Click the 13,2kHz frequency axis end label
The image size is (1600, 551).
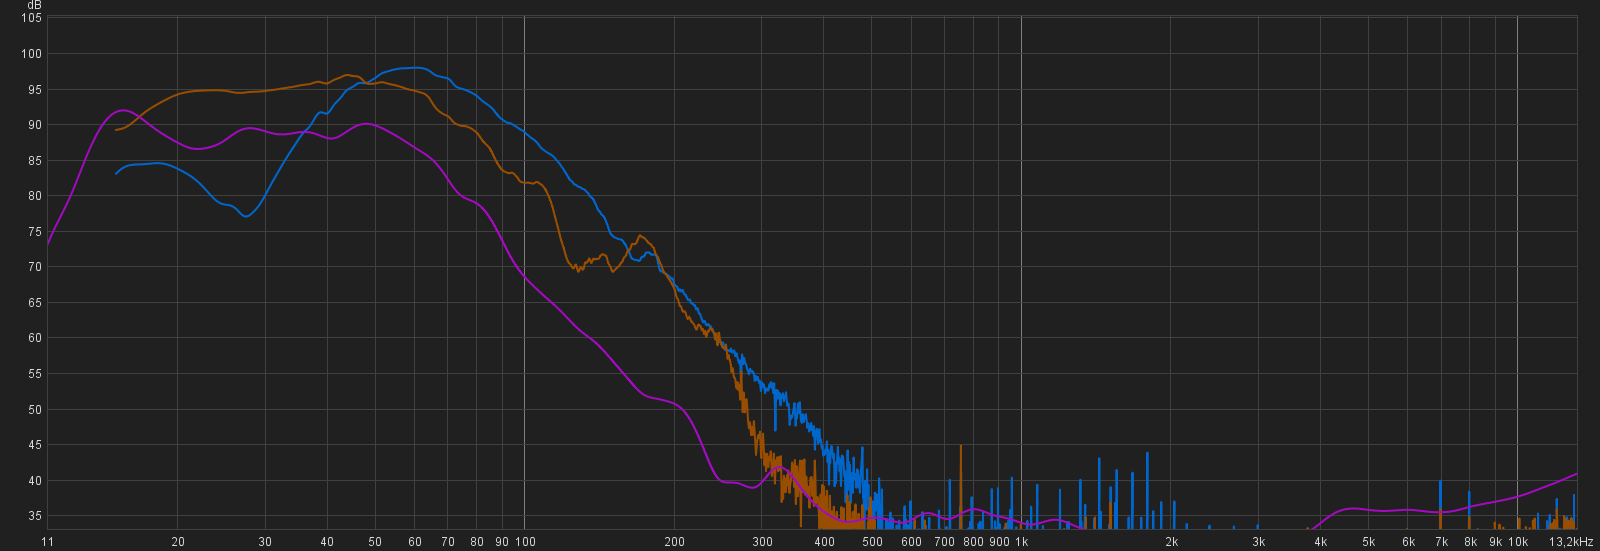click(x=1572, y=542)
